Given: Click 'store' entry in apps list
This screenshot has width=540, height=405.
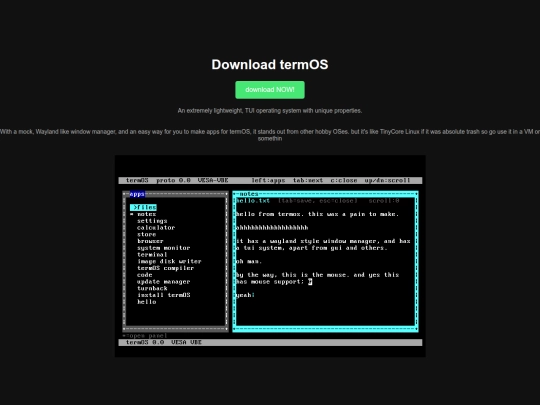Looking at the screenshot, I should (x=146, y=234).
